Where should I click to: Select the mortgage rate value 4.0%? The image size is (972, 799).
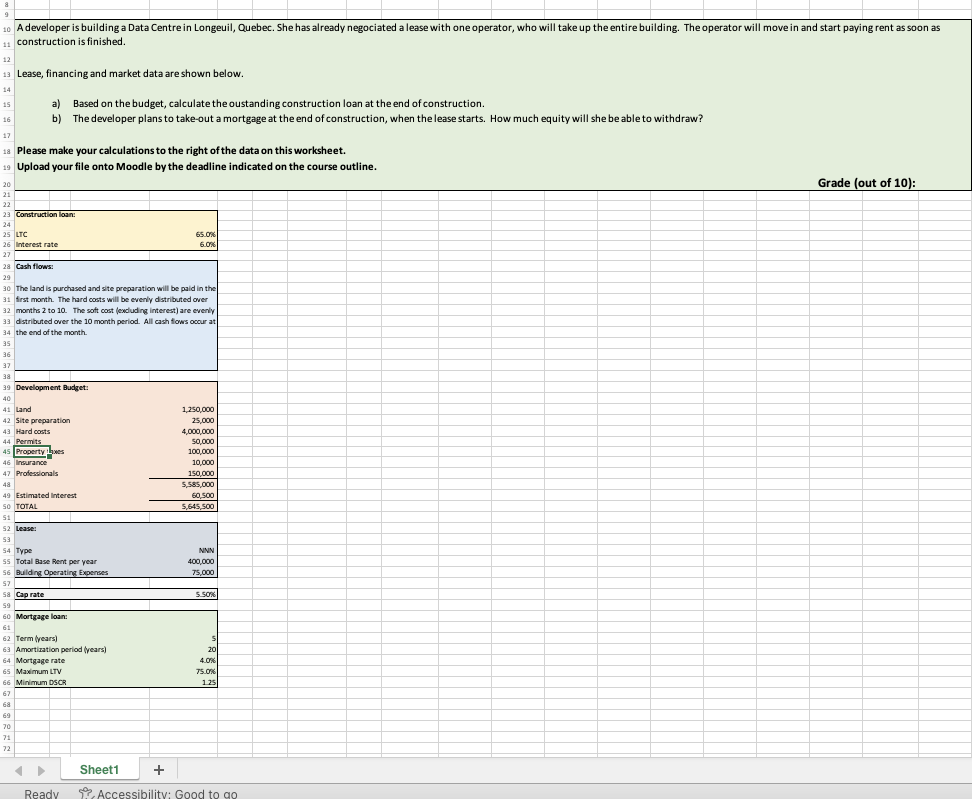click(x=208, y=661)
